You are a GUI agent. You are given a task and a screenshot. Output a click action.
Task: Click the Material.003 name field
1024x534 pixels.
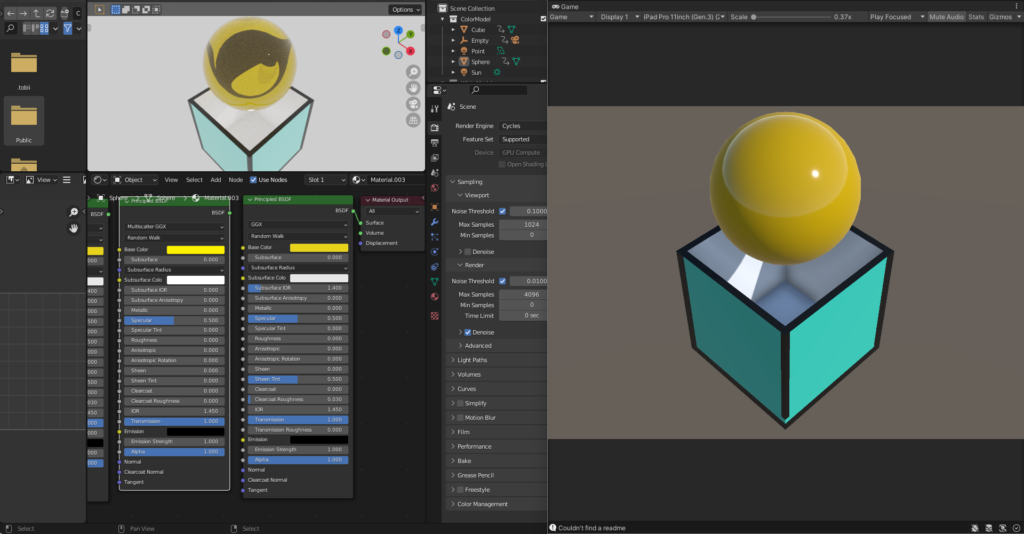(395, 180)
